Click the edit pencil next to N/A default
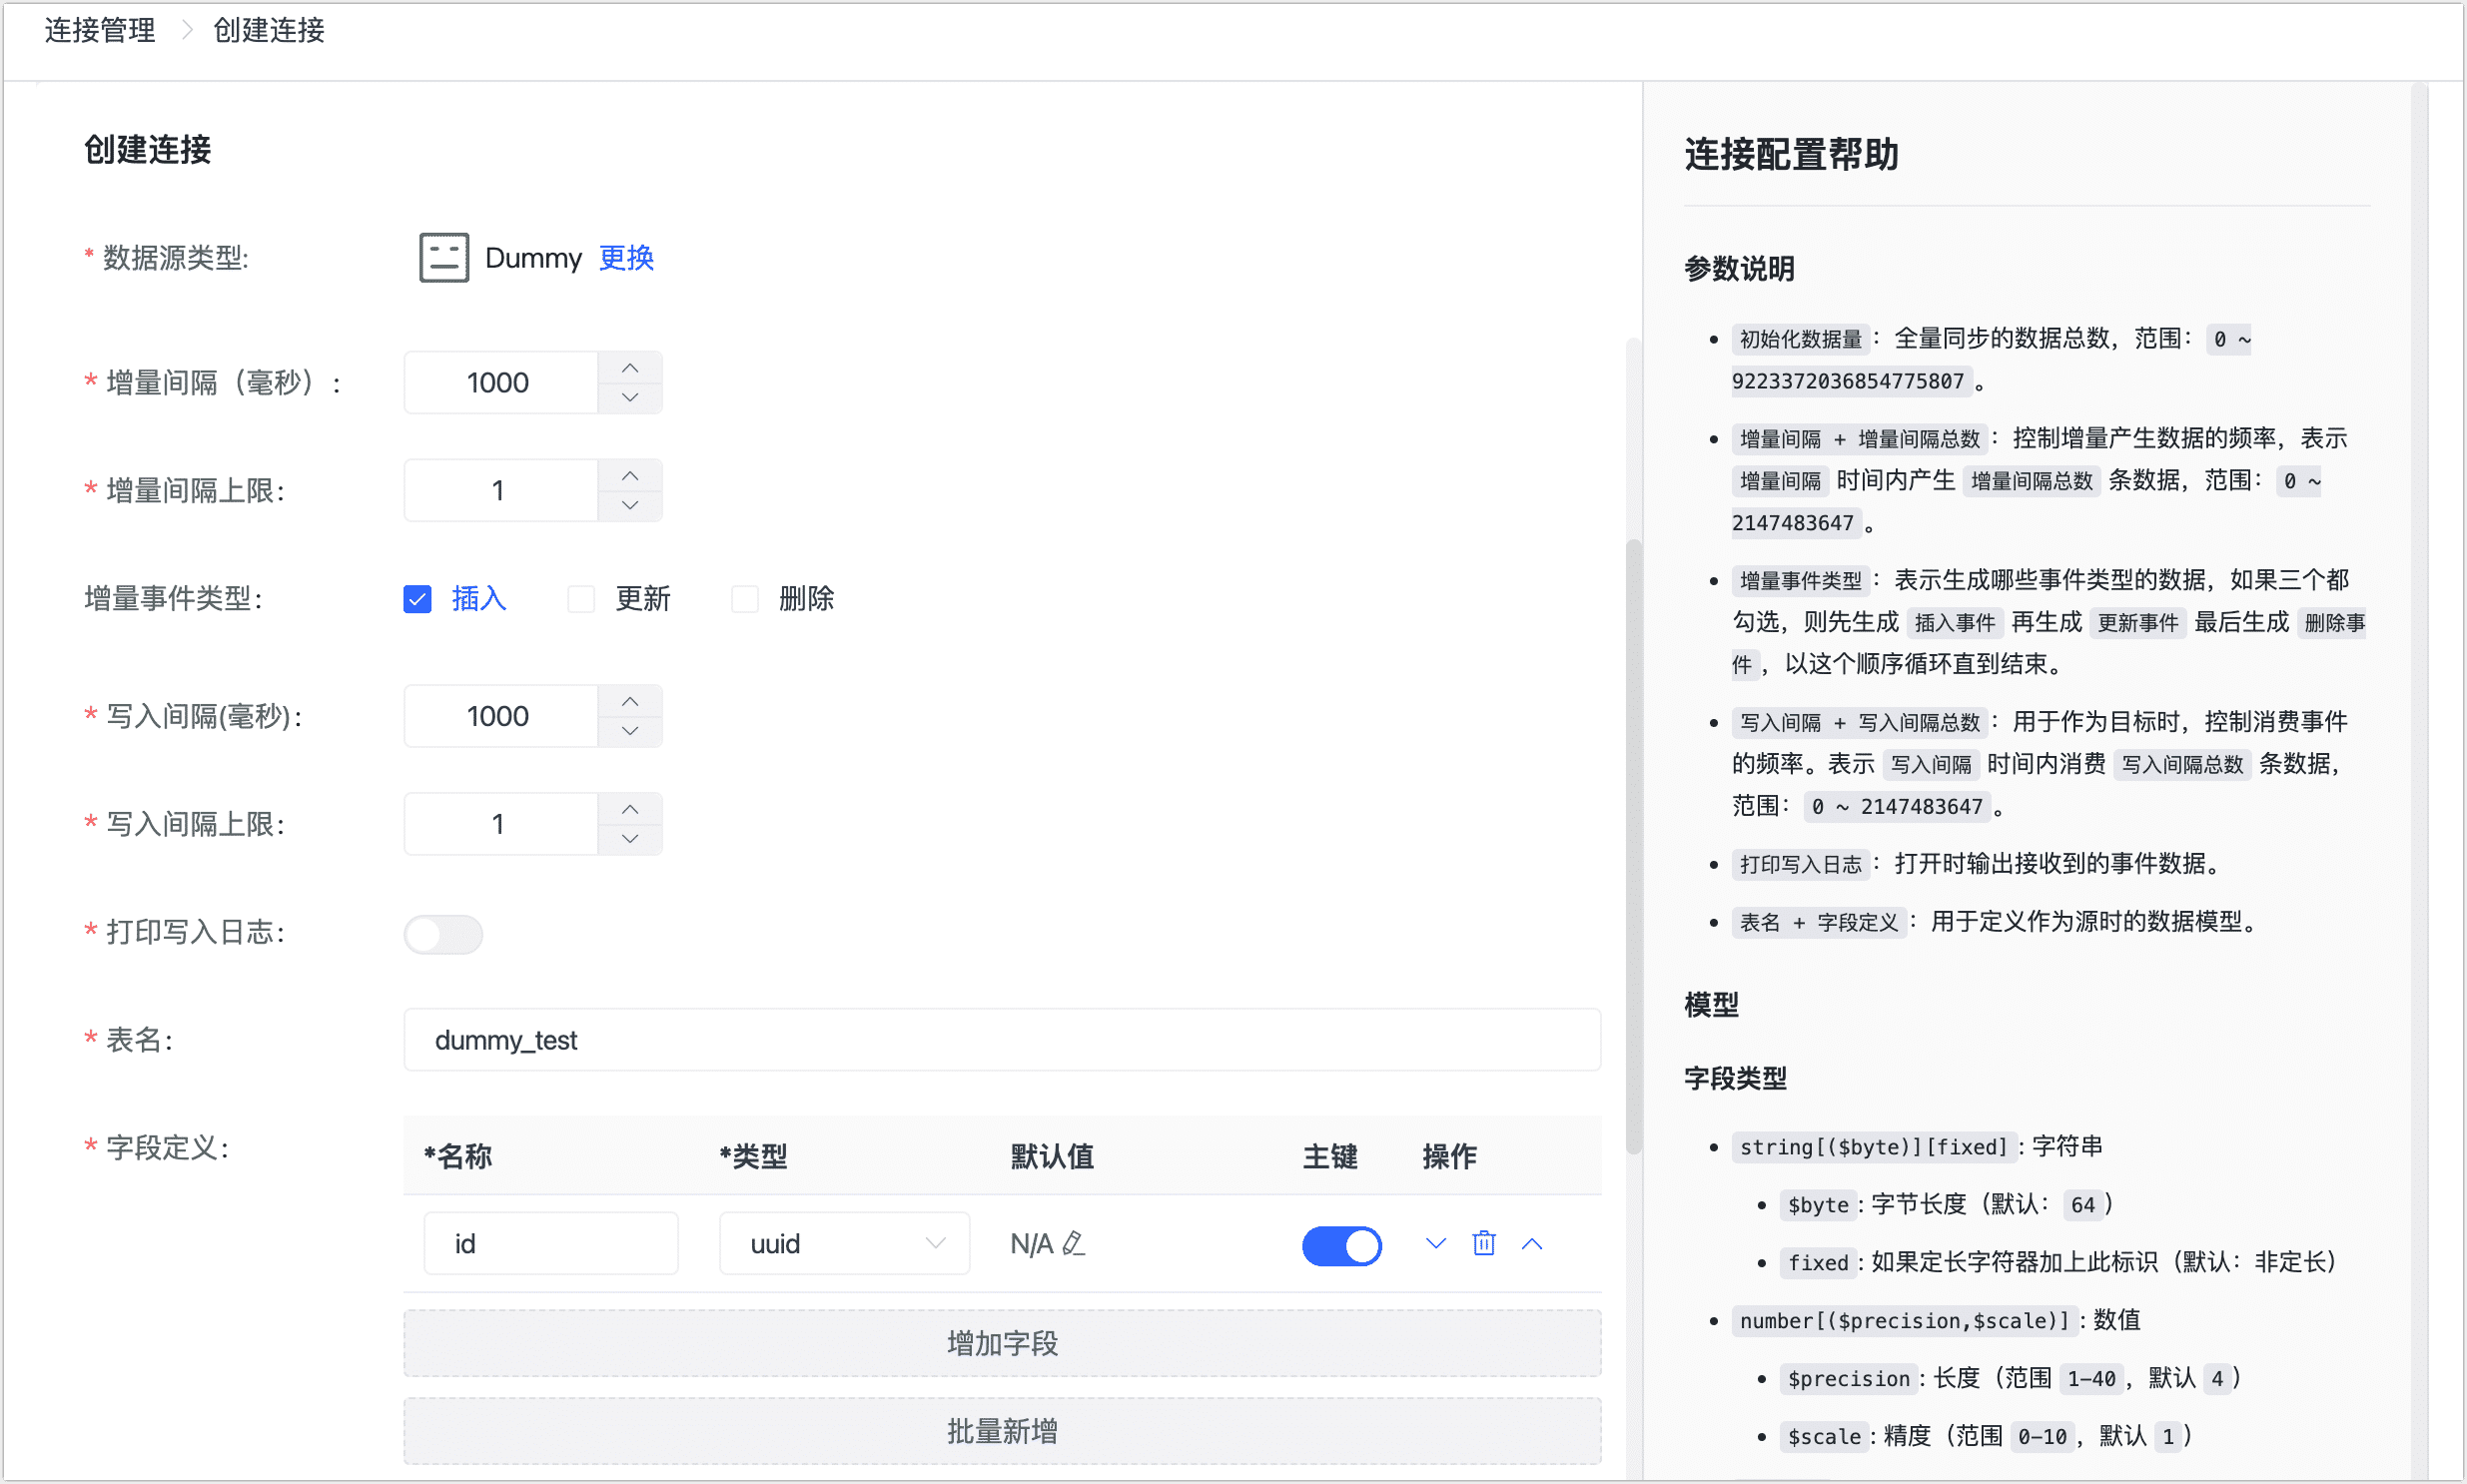Image resolution: width=2467 pixels, height=1484 pixels. pos(1073,1243)
